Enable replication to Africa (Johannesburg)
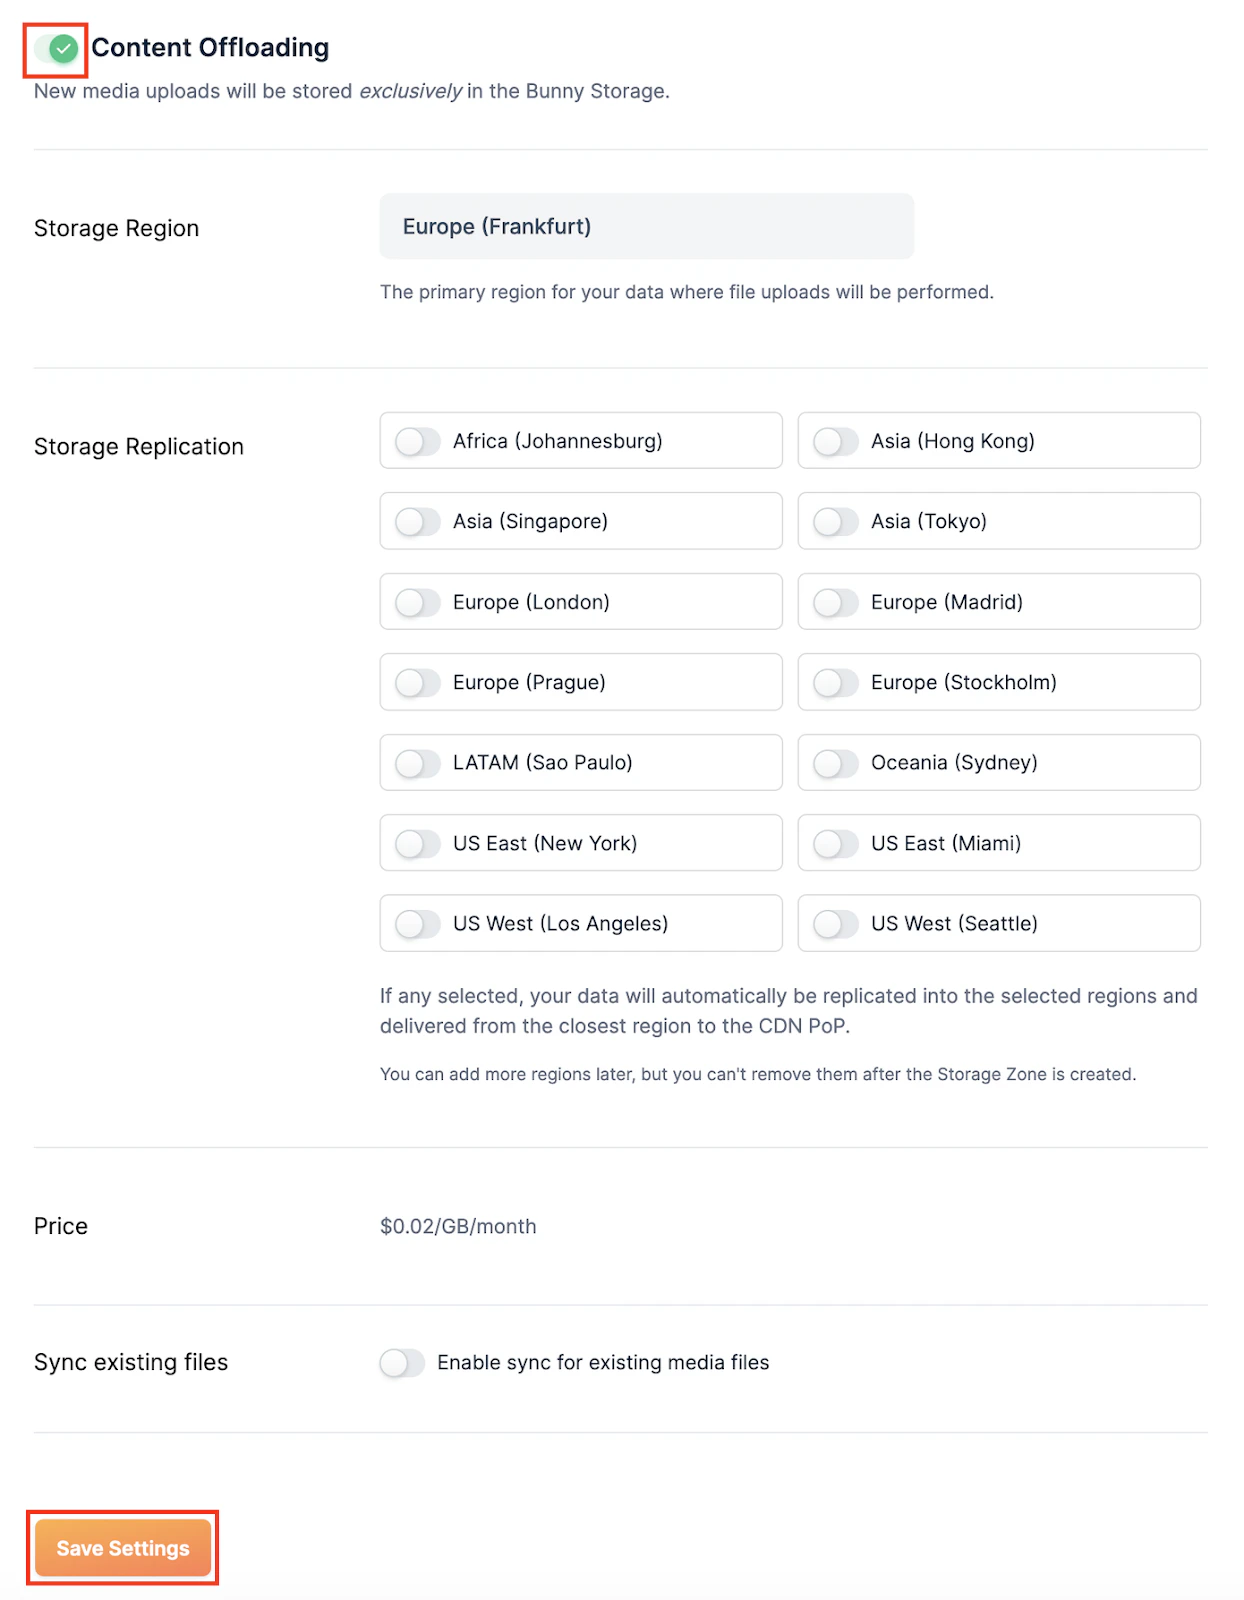 click(x=417, y=440)
